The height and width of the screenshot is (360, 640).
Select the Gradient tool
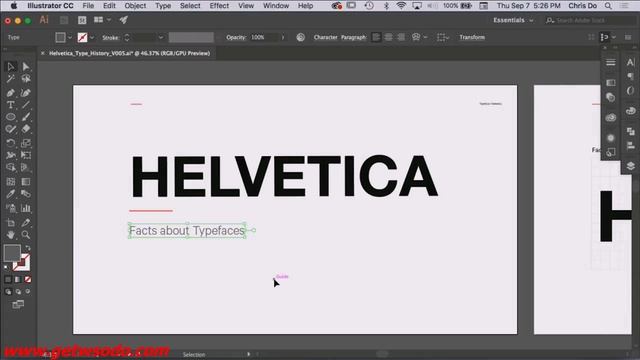(x=26, y=182)
